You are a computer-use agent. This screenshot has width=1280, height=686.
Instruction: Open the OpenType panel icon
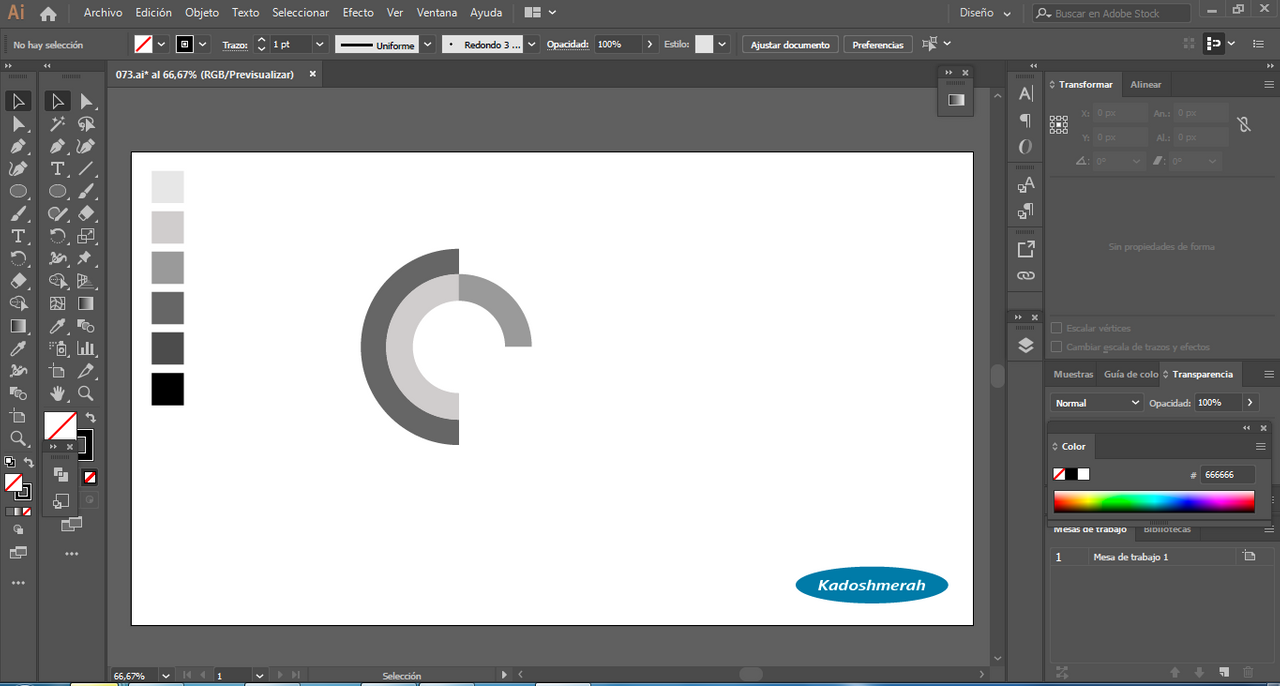(1026, 147)
